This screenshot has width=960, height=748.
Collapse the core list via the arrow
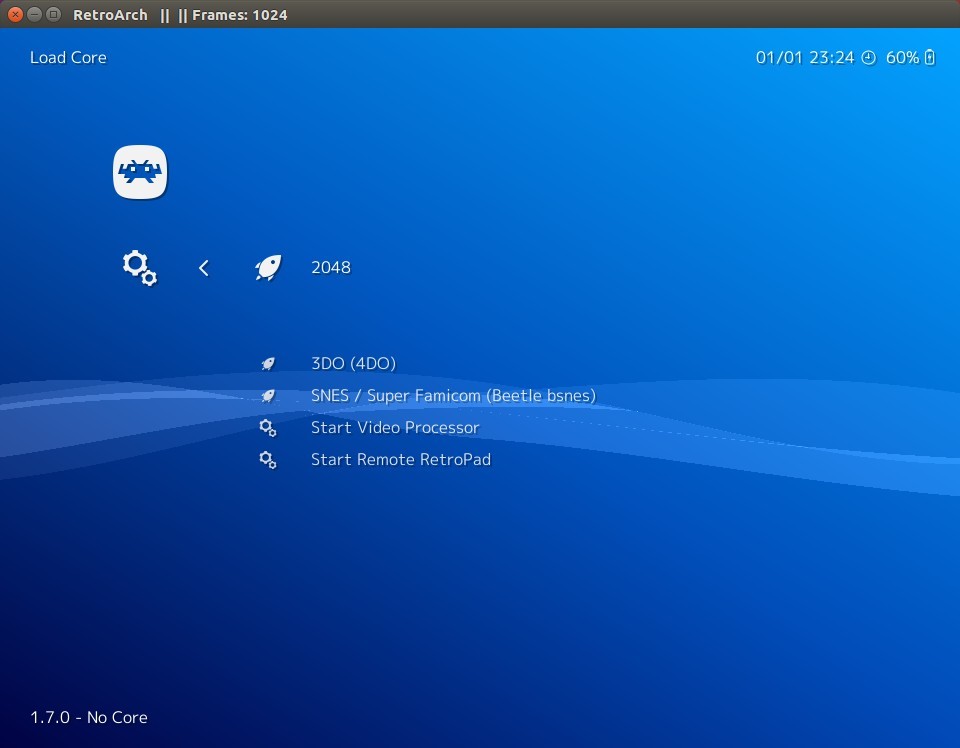click(x=203, y=267)
